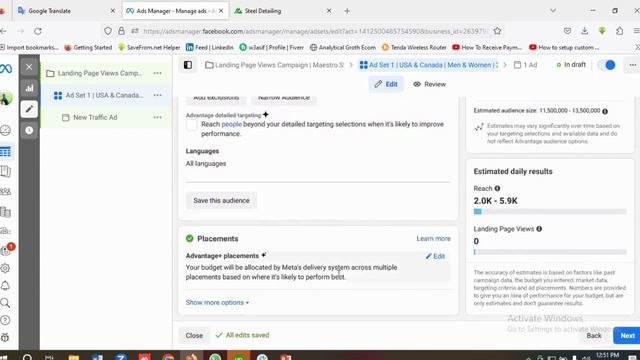This screenshot has height=360, width=640.
Task: Switch to Steel Detailing browser tab
Action: (282, 11)
